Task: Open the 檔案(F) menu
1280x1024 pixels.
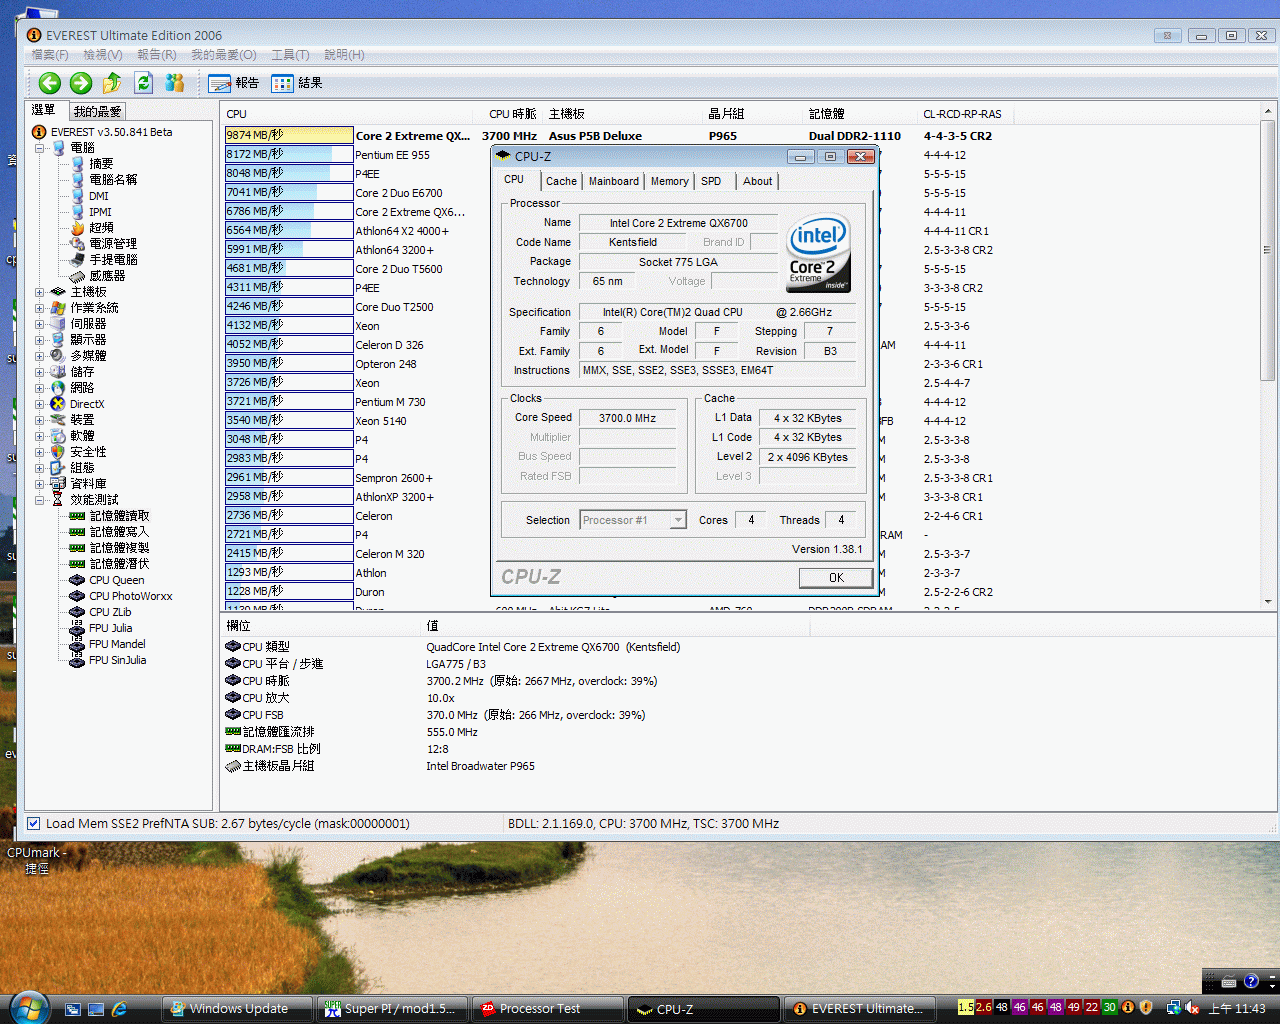Action: point(50,55)
